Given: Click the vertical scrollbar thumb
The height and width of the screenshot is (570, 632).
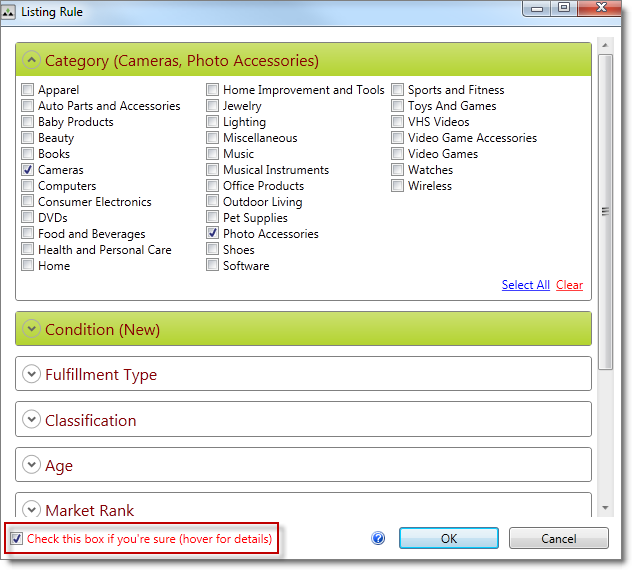Looking at the screenshot, I should coord(604,210).
